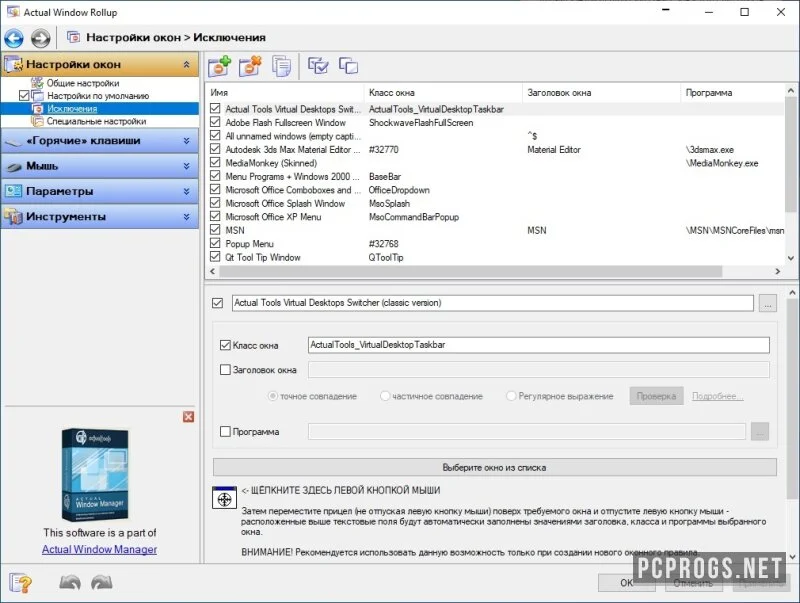Image resolution: width=800 pixels, height=603 pixels.
Task: Open the Actual Window Manager link
Action: click(x=99, y=549)
